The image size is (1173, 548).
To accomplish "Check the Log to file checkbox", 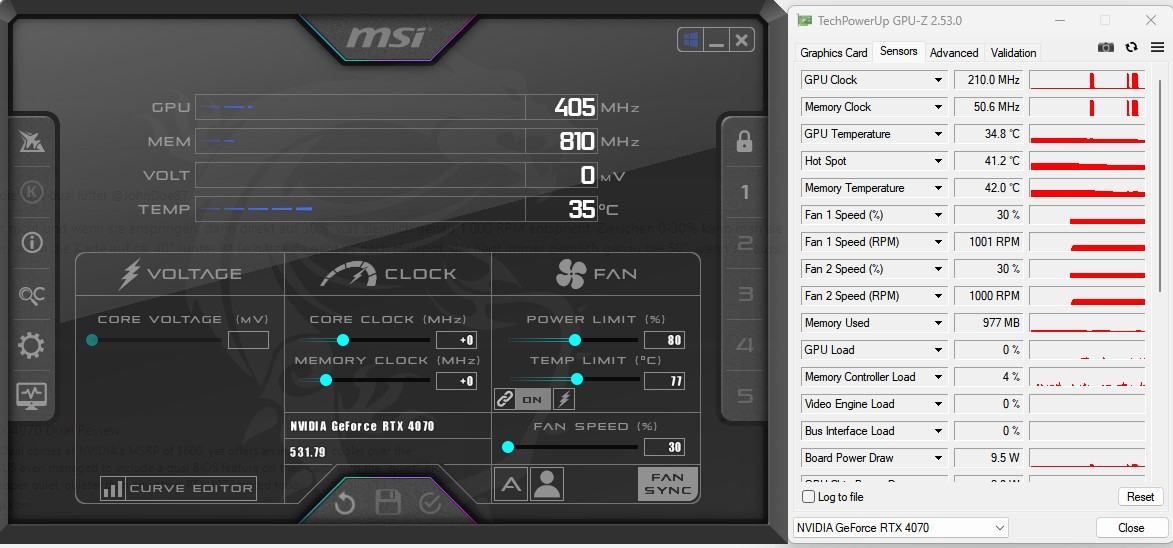I will (808, 497).
